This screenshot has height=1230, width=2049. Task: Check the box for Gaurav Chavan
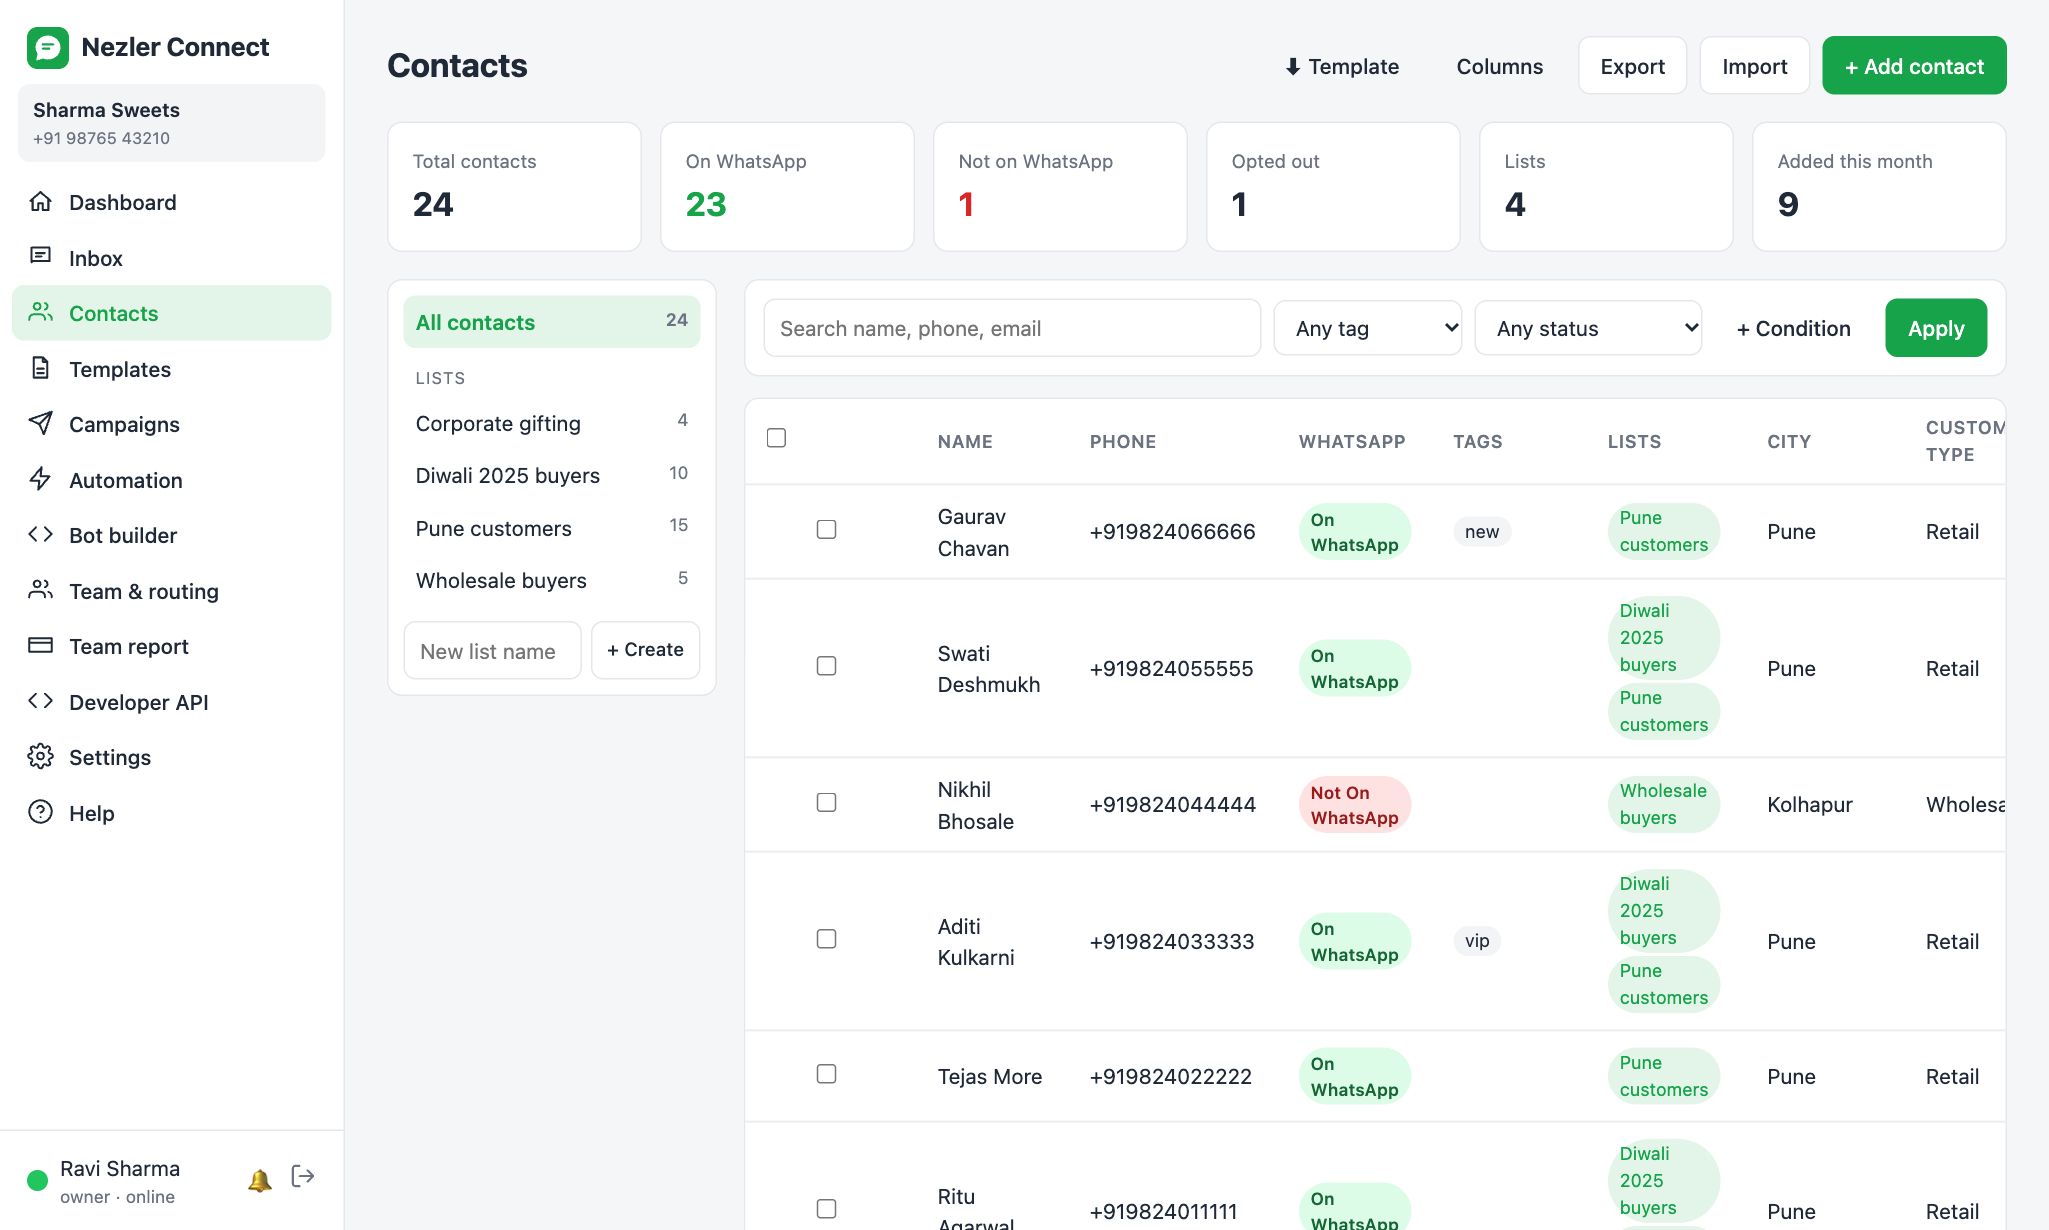tap(826, 529)
